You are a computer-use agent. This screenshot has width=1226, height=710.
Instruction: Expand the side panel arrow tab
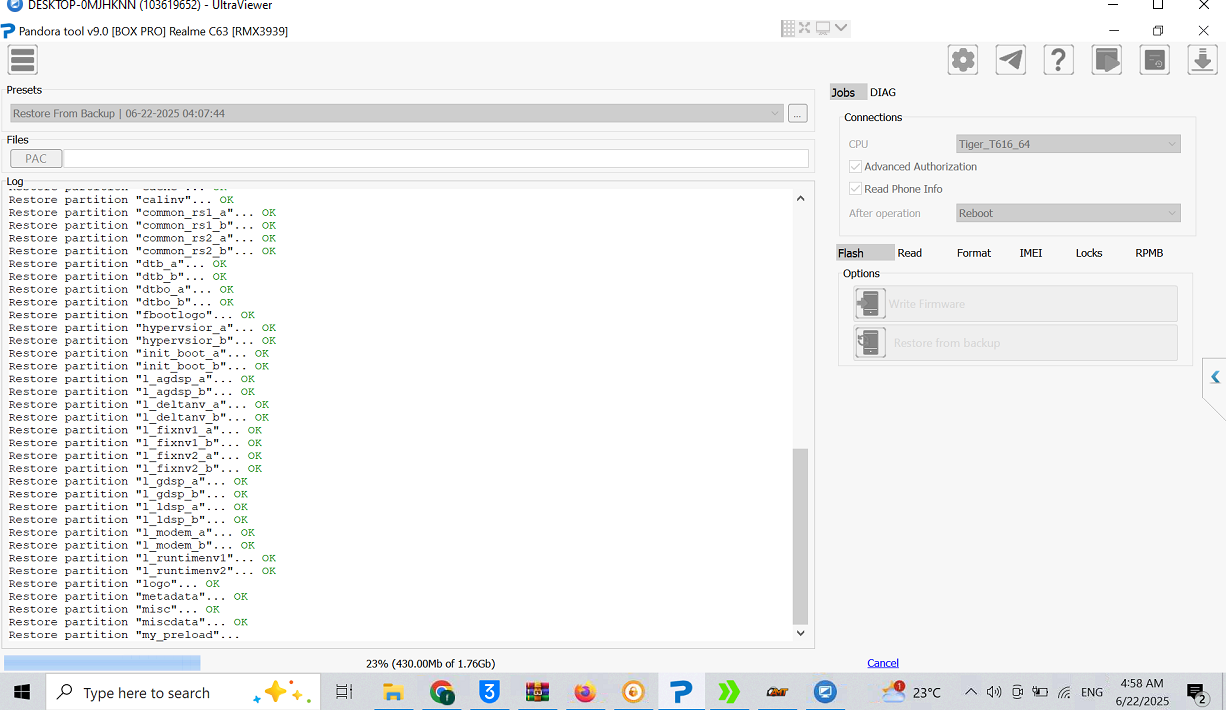point(1215,377)
